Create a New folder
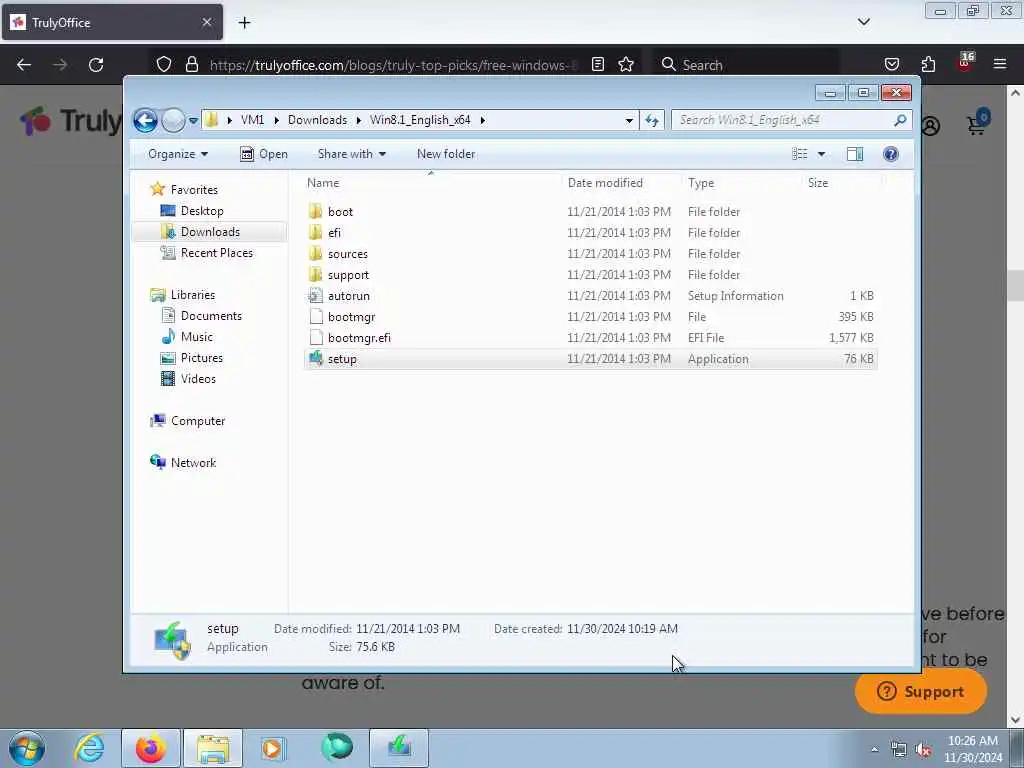1024x768 pixels. (x=446, y=154)
